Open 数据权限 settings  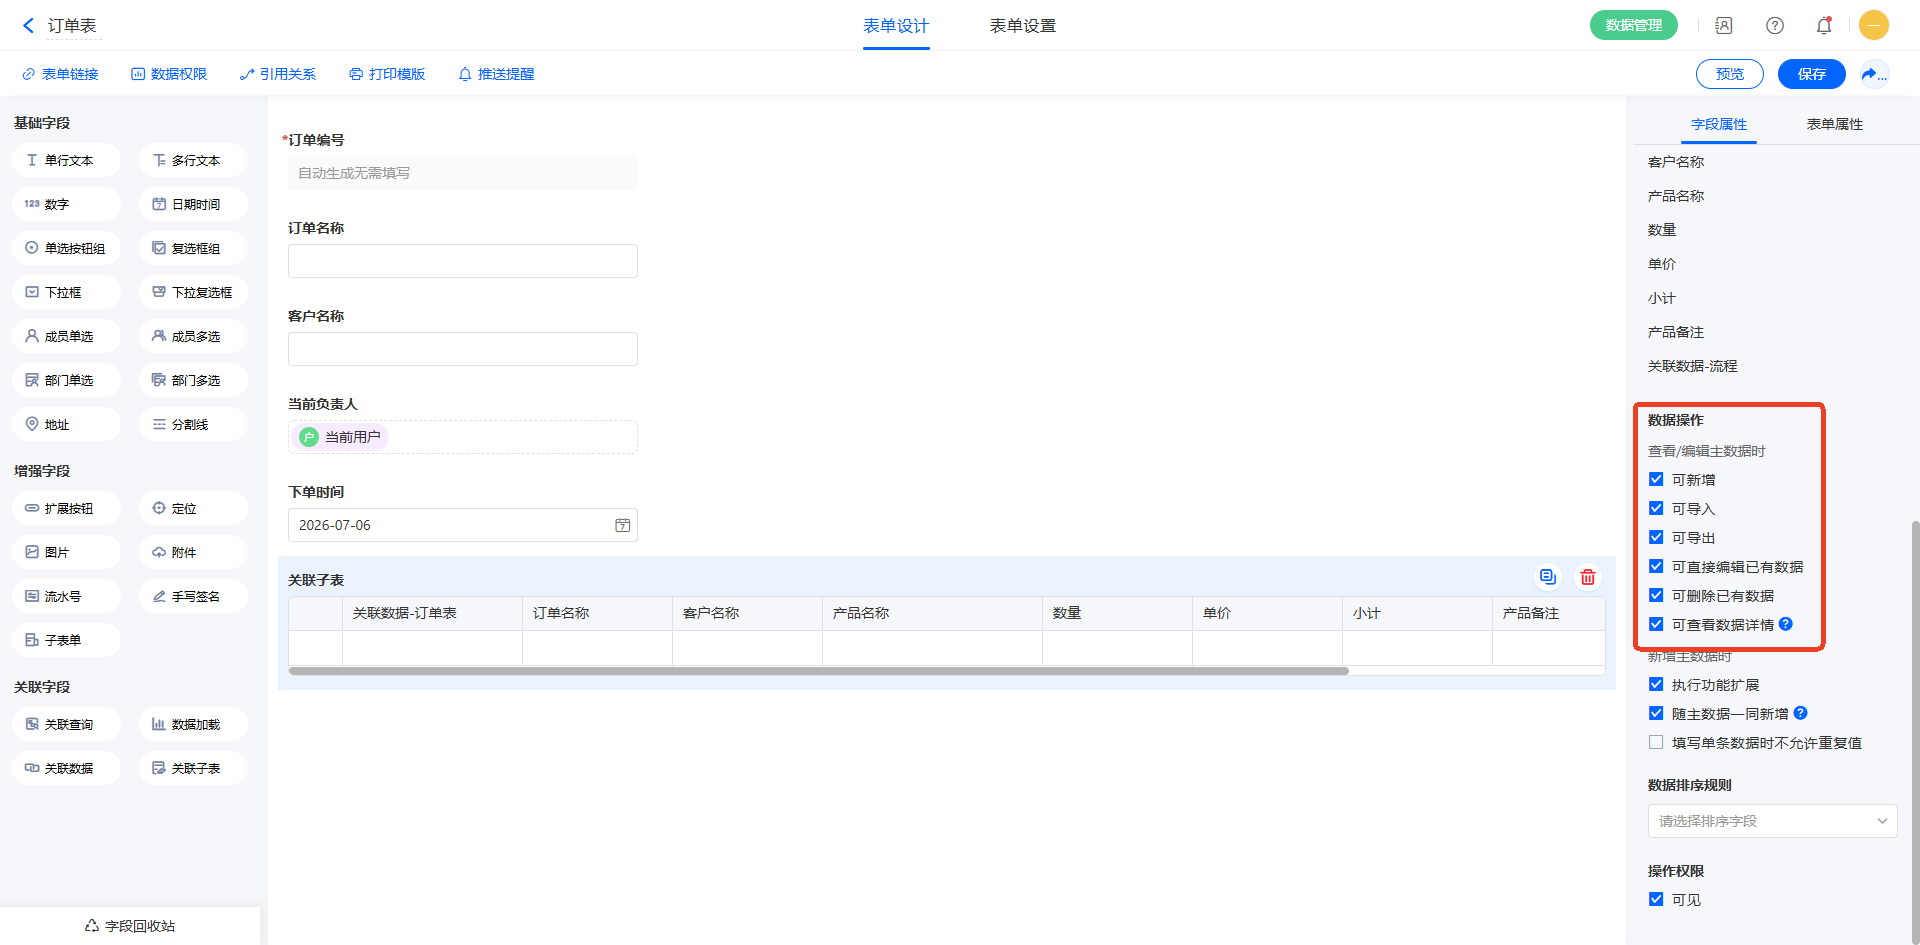[x=169, y=74]
